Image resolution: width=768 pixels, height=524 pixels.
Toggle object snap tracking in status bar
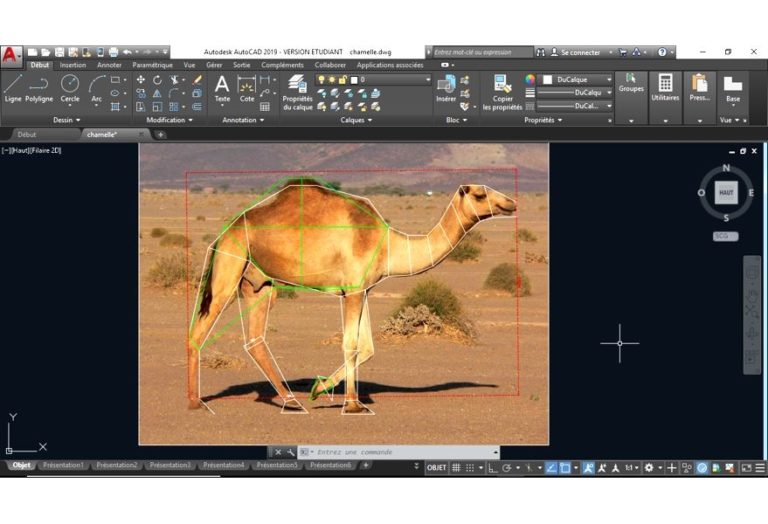(x=551, y=468)
